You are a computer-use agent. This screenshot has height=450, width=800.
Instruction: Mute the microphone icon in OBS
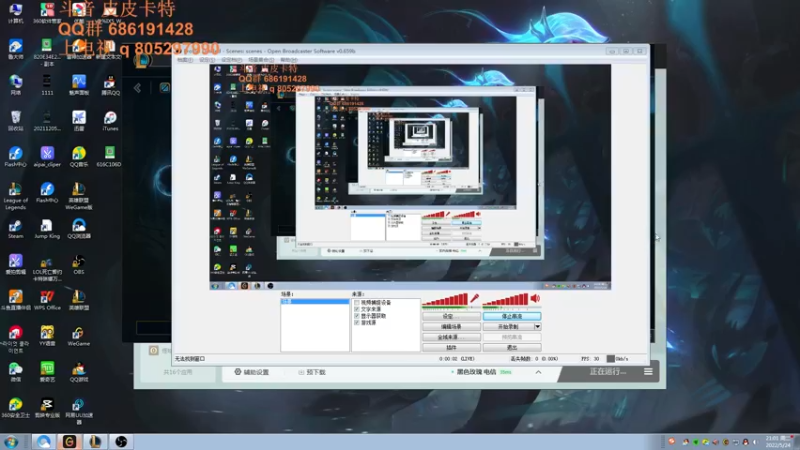click(x=474, y=298)
